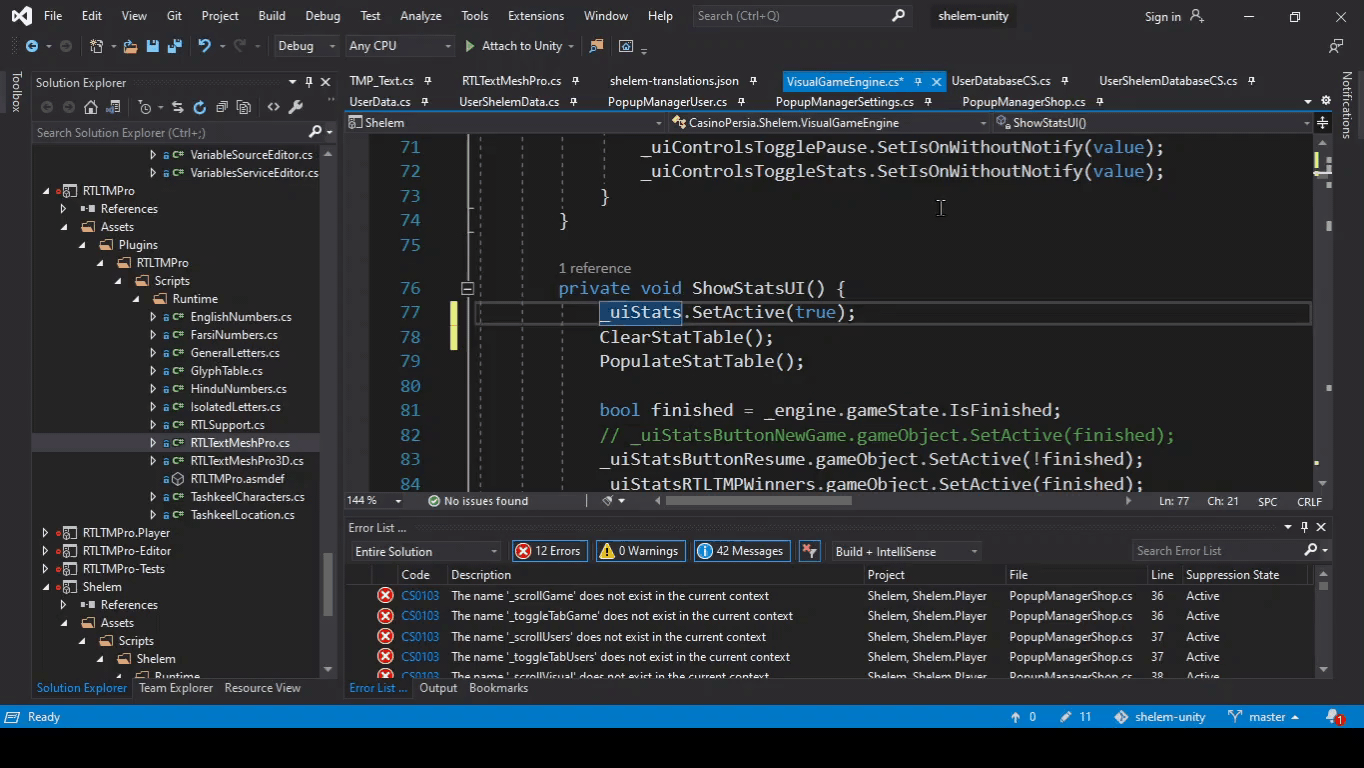The image size is (1364, 768).
Task: Click the Undo arrow icon
Action: [204, 46]
